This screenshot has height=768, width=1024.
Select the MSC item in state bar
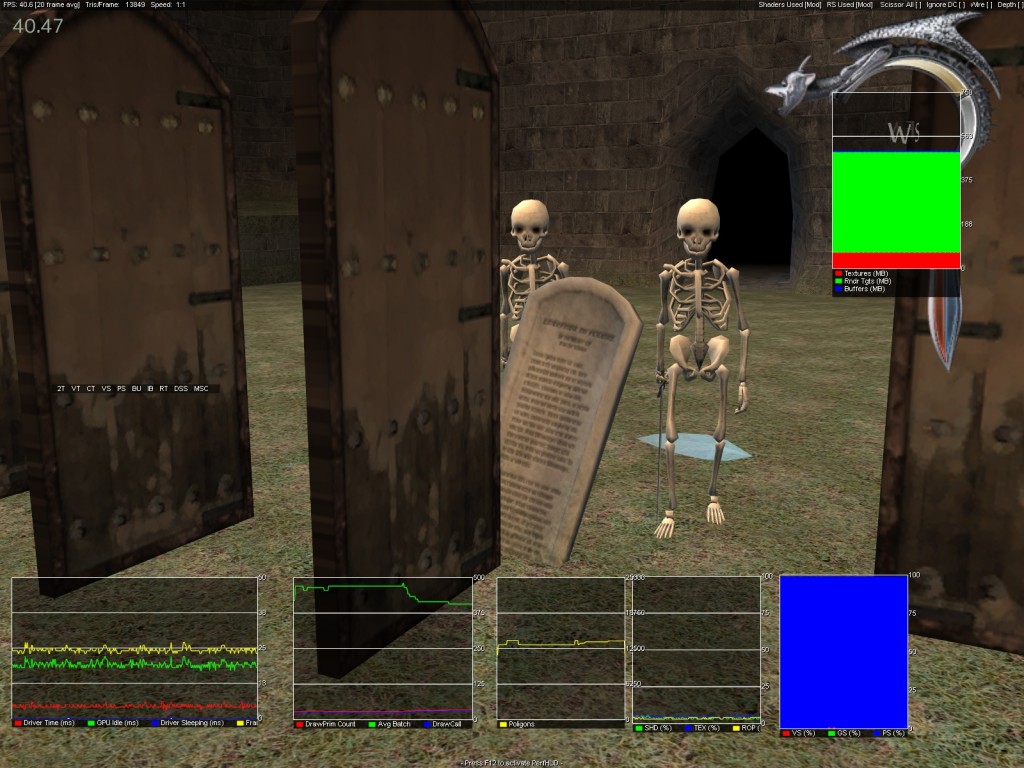(x=201, y=389)
